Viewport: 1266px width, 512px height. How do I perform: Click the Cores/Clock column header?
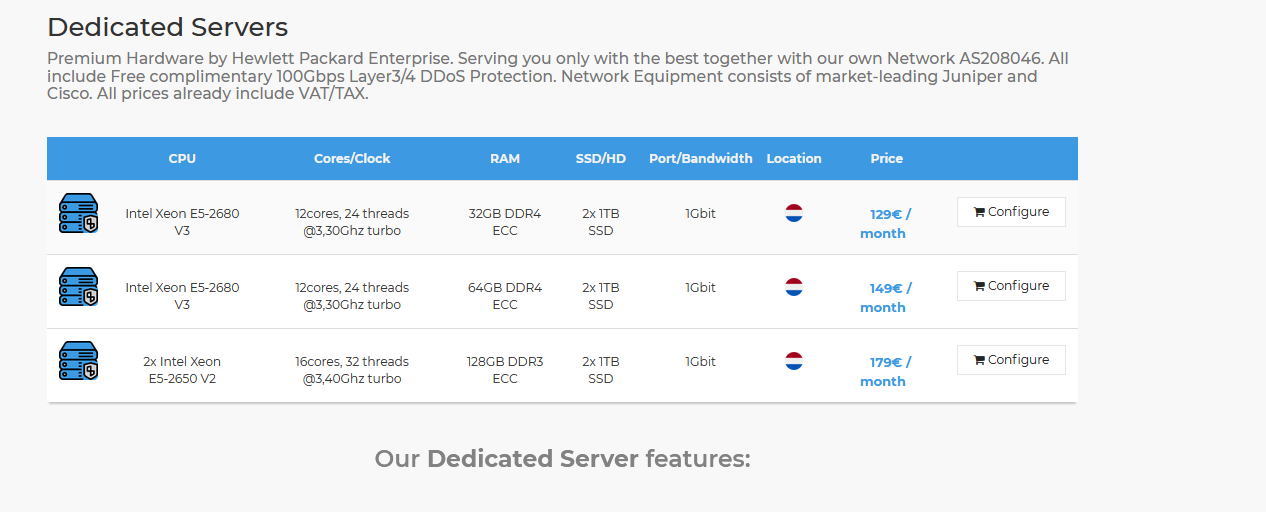tap(352, 158)
